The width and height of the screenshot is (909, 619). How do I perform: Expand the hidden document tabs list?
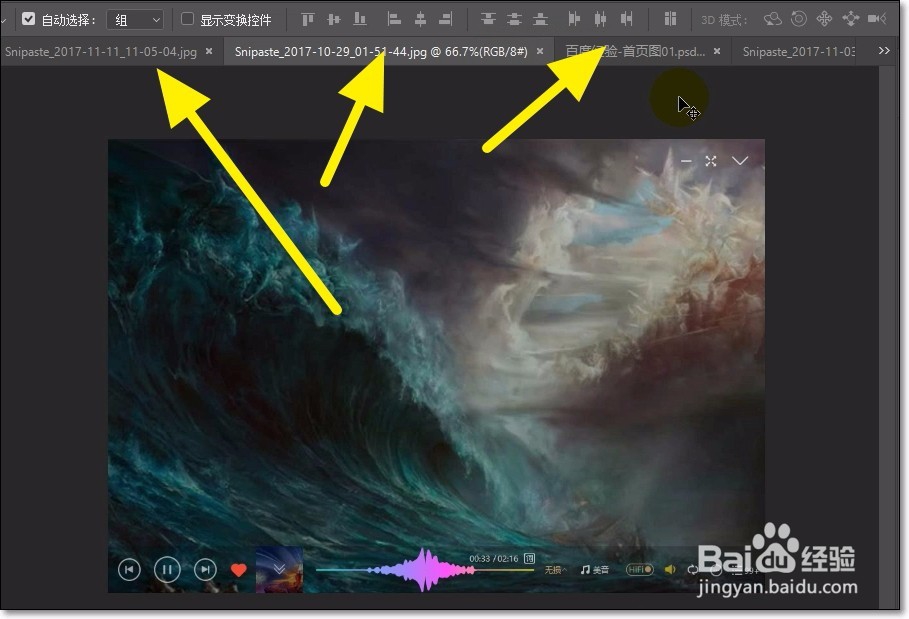click(x=884, y=51)
